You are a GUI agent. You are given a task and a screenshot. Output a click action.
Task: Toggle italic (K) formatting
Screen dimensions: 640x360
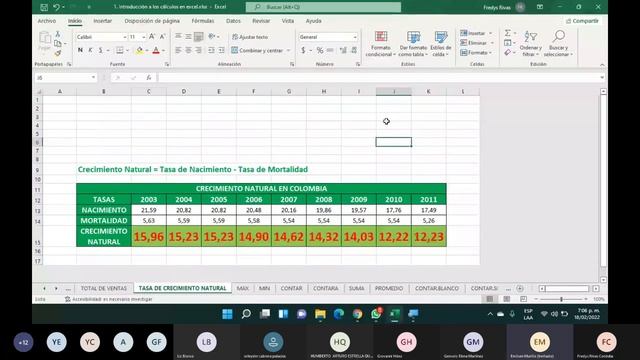pyautogui.click(x=90, y=50)
